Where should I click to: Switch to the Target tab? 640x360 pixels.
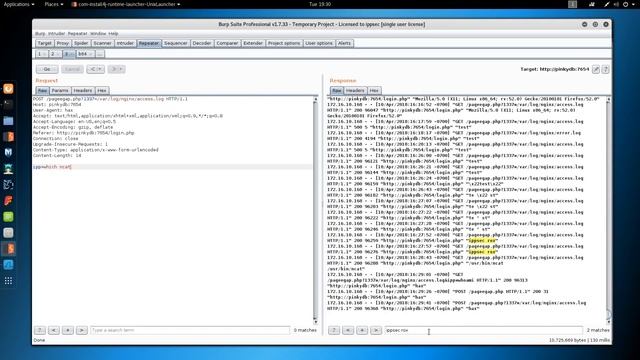(x=44, y=43)
